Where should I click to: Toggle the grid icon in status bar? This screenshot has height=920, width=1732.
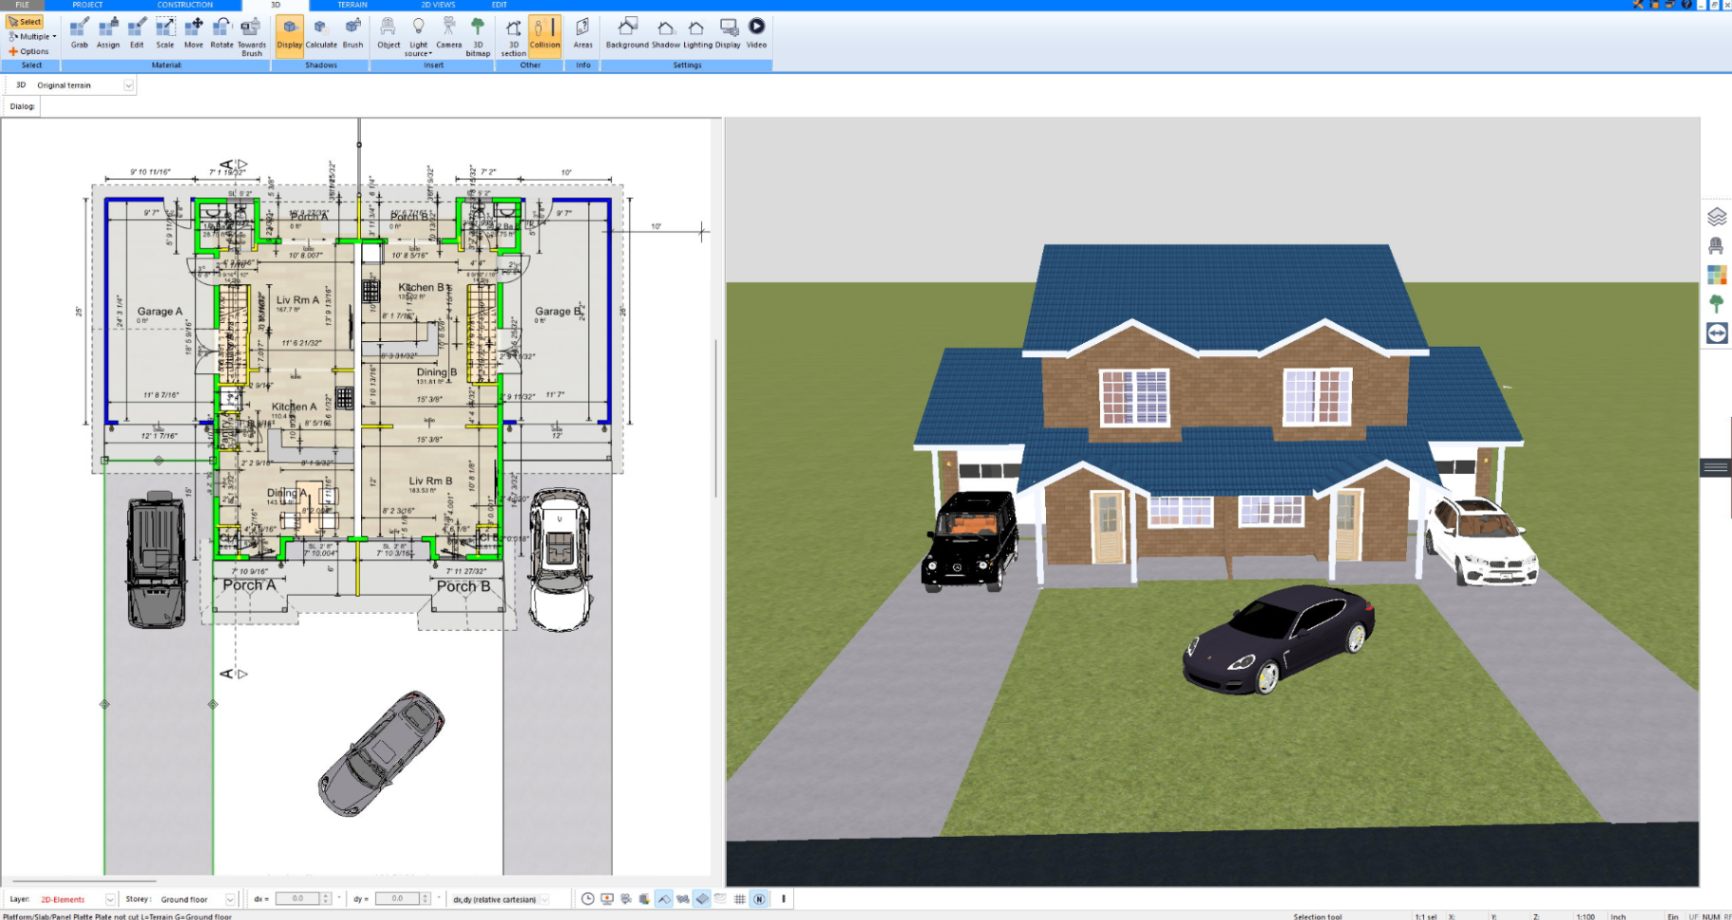pos(740,899)
